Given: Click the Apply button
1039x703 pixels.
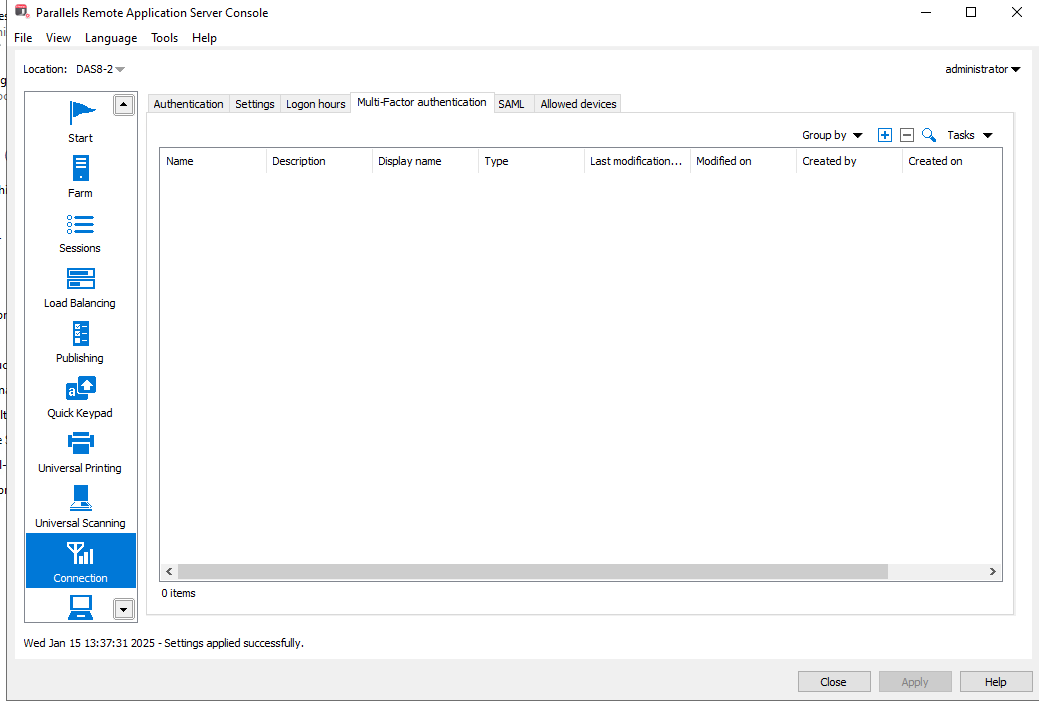Looking at the screenshot, I should 915,682.
